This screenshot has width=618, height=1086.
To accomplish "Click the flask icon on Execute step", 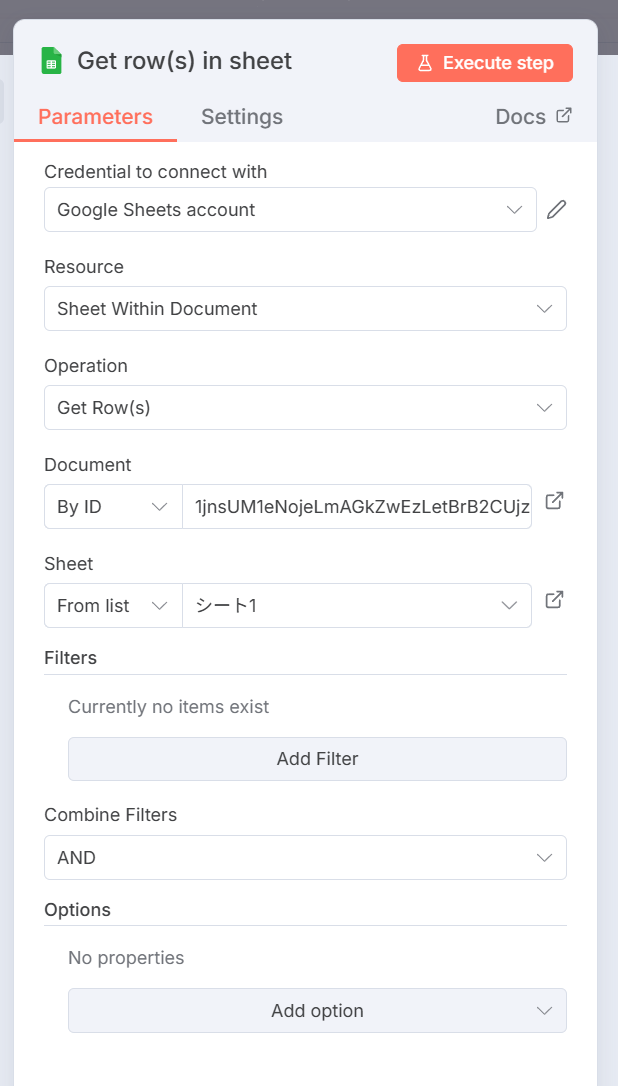I will click(x=425, y=63).
